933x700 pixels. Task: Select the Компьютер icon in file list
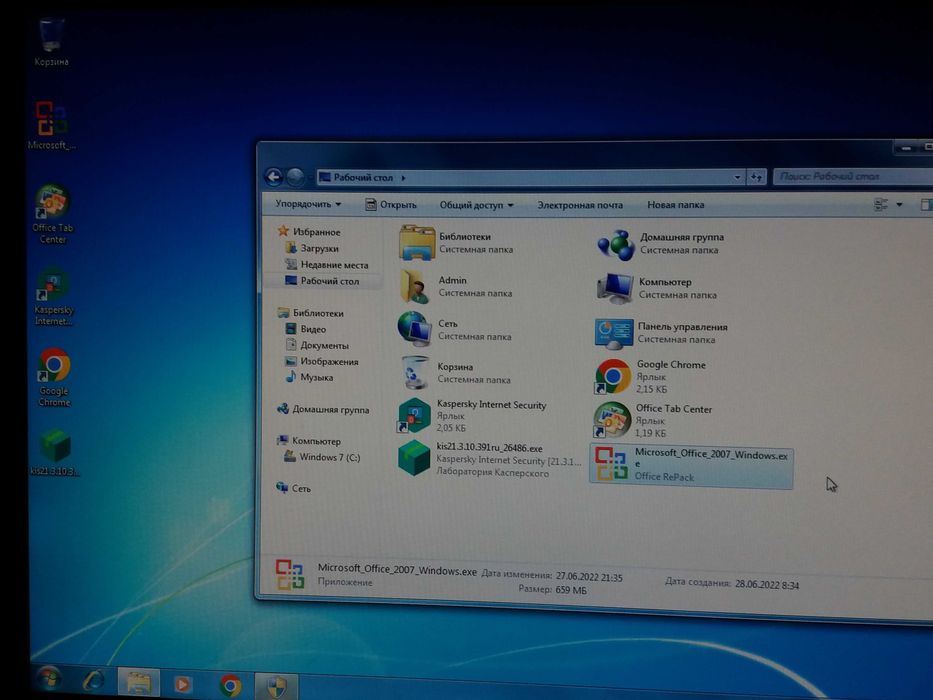pos(615,289)
